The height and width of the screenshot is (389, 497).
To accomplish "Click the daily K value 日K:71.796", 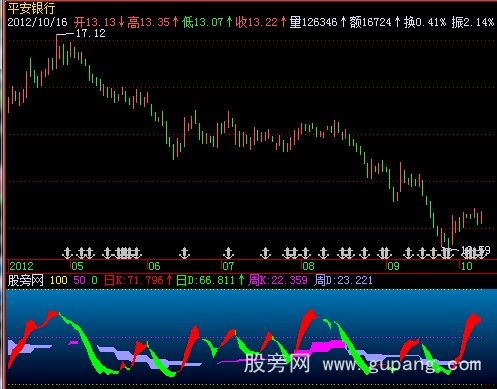I will (x=134, y=280).
